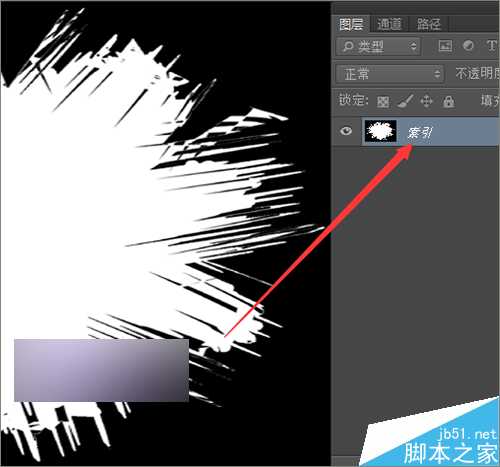This screenshot has width=500, height=467.
Task: Lock transparent pixels checkerboard icon
Action: coord(383,101)
